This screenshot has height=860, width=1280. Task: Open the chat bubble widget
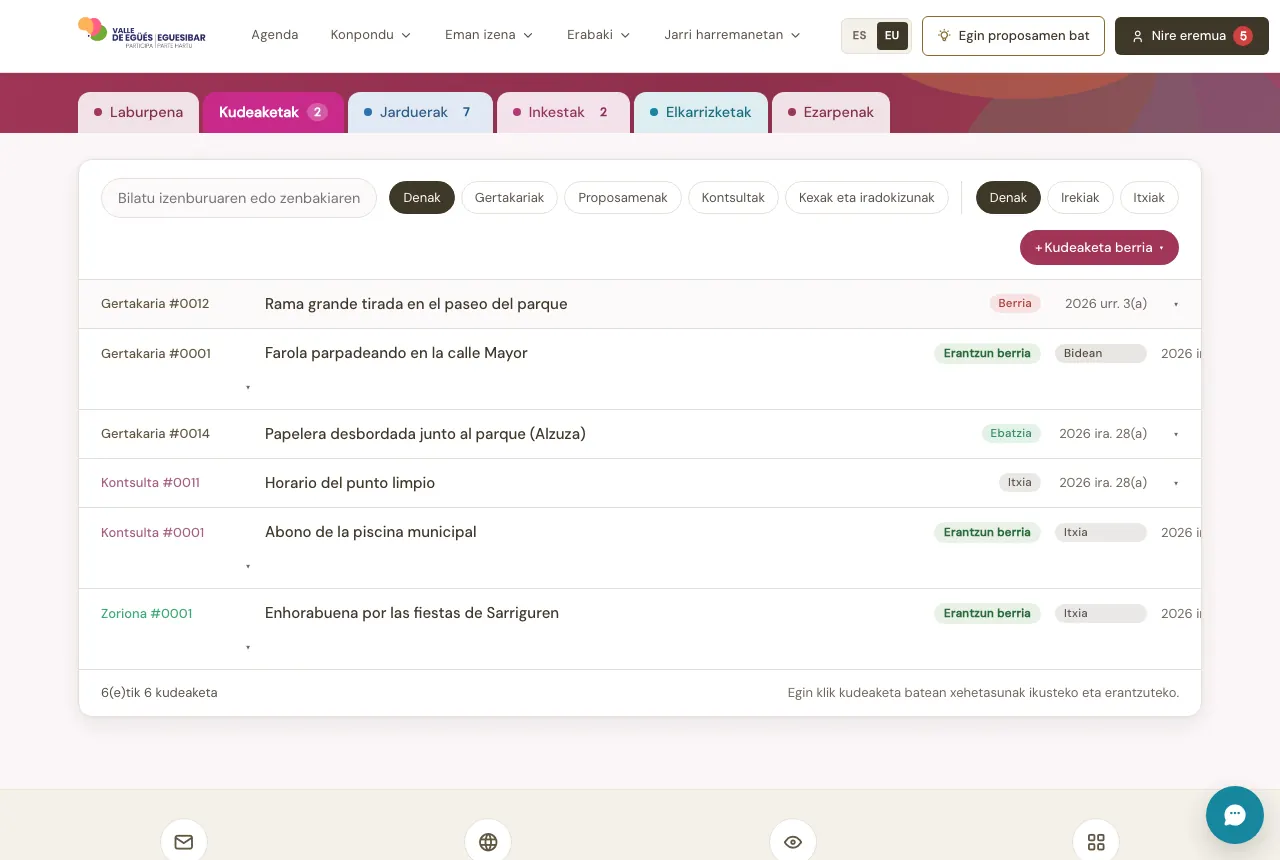coord(1235,815)
